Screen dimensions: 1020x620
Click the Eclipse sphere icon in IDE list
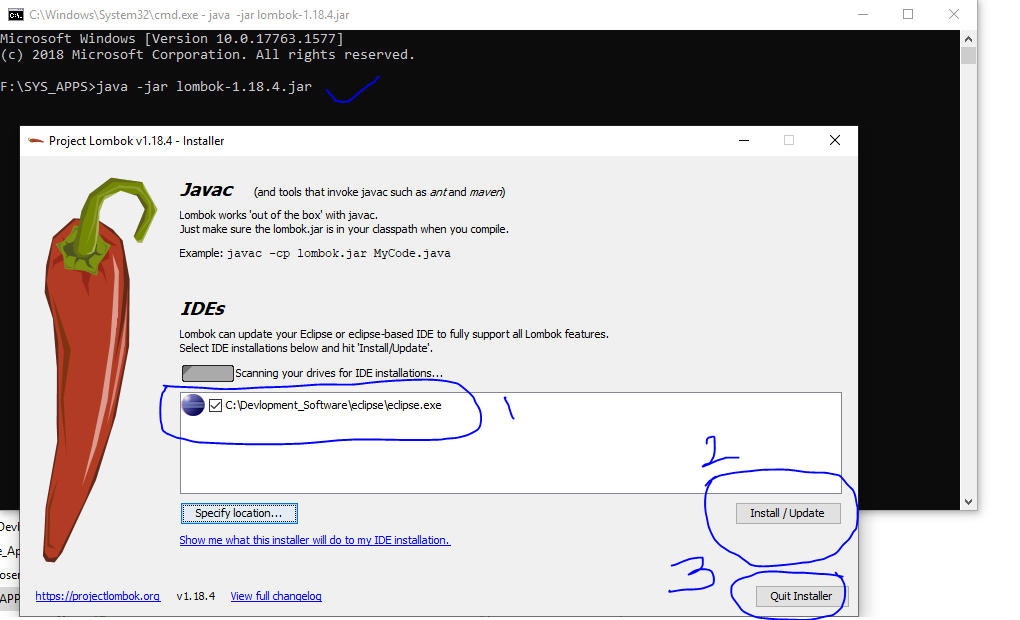point(193,405)
